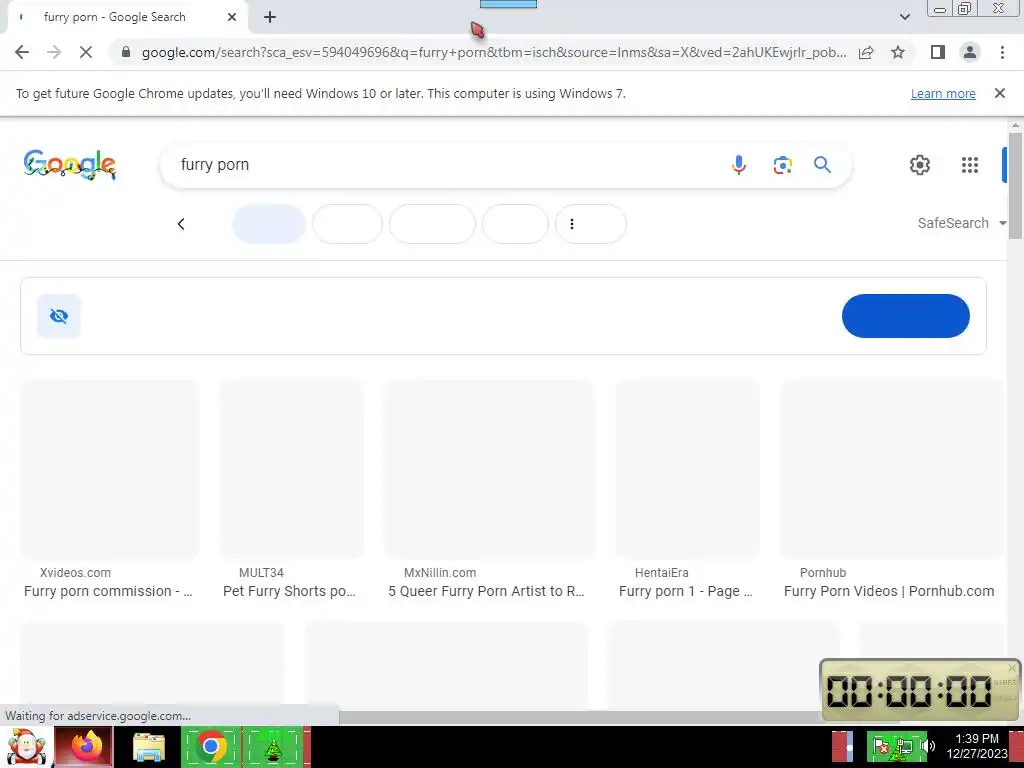Launch Firefox from the taskbar
1024x768 pixels.
click(x=86, y=747)
